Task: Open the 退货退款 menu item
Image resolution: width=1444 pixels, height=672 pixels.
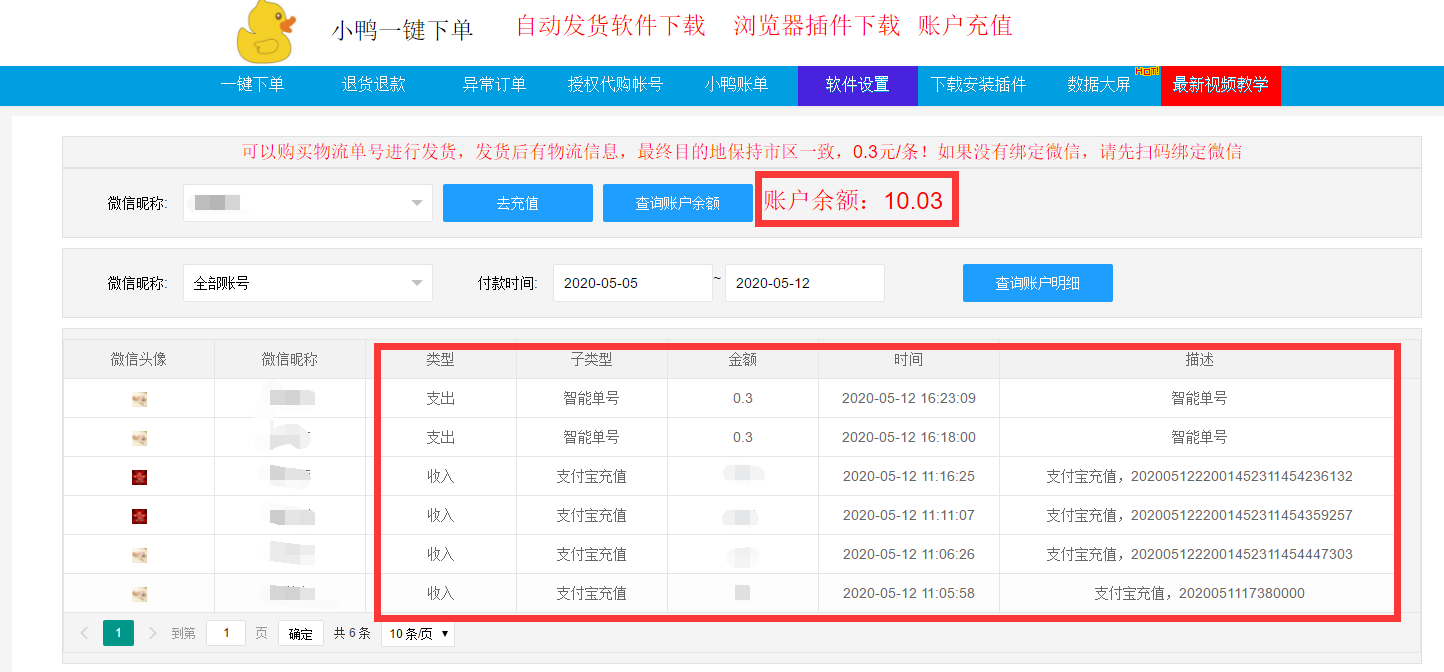Action: [x=375, y=85]
